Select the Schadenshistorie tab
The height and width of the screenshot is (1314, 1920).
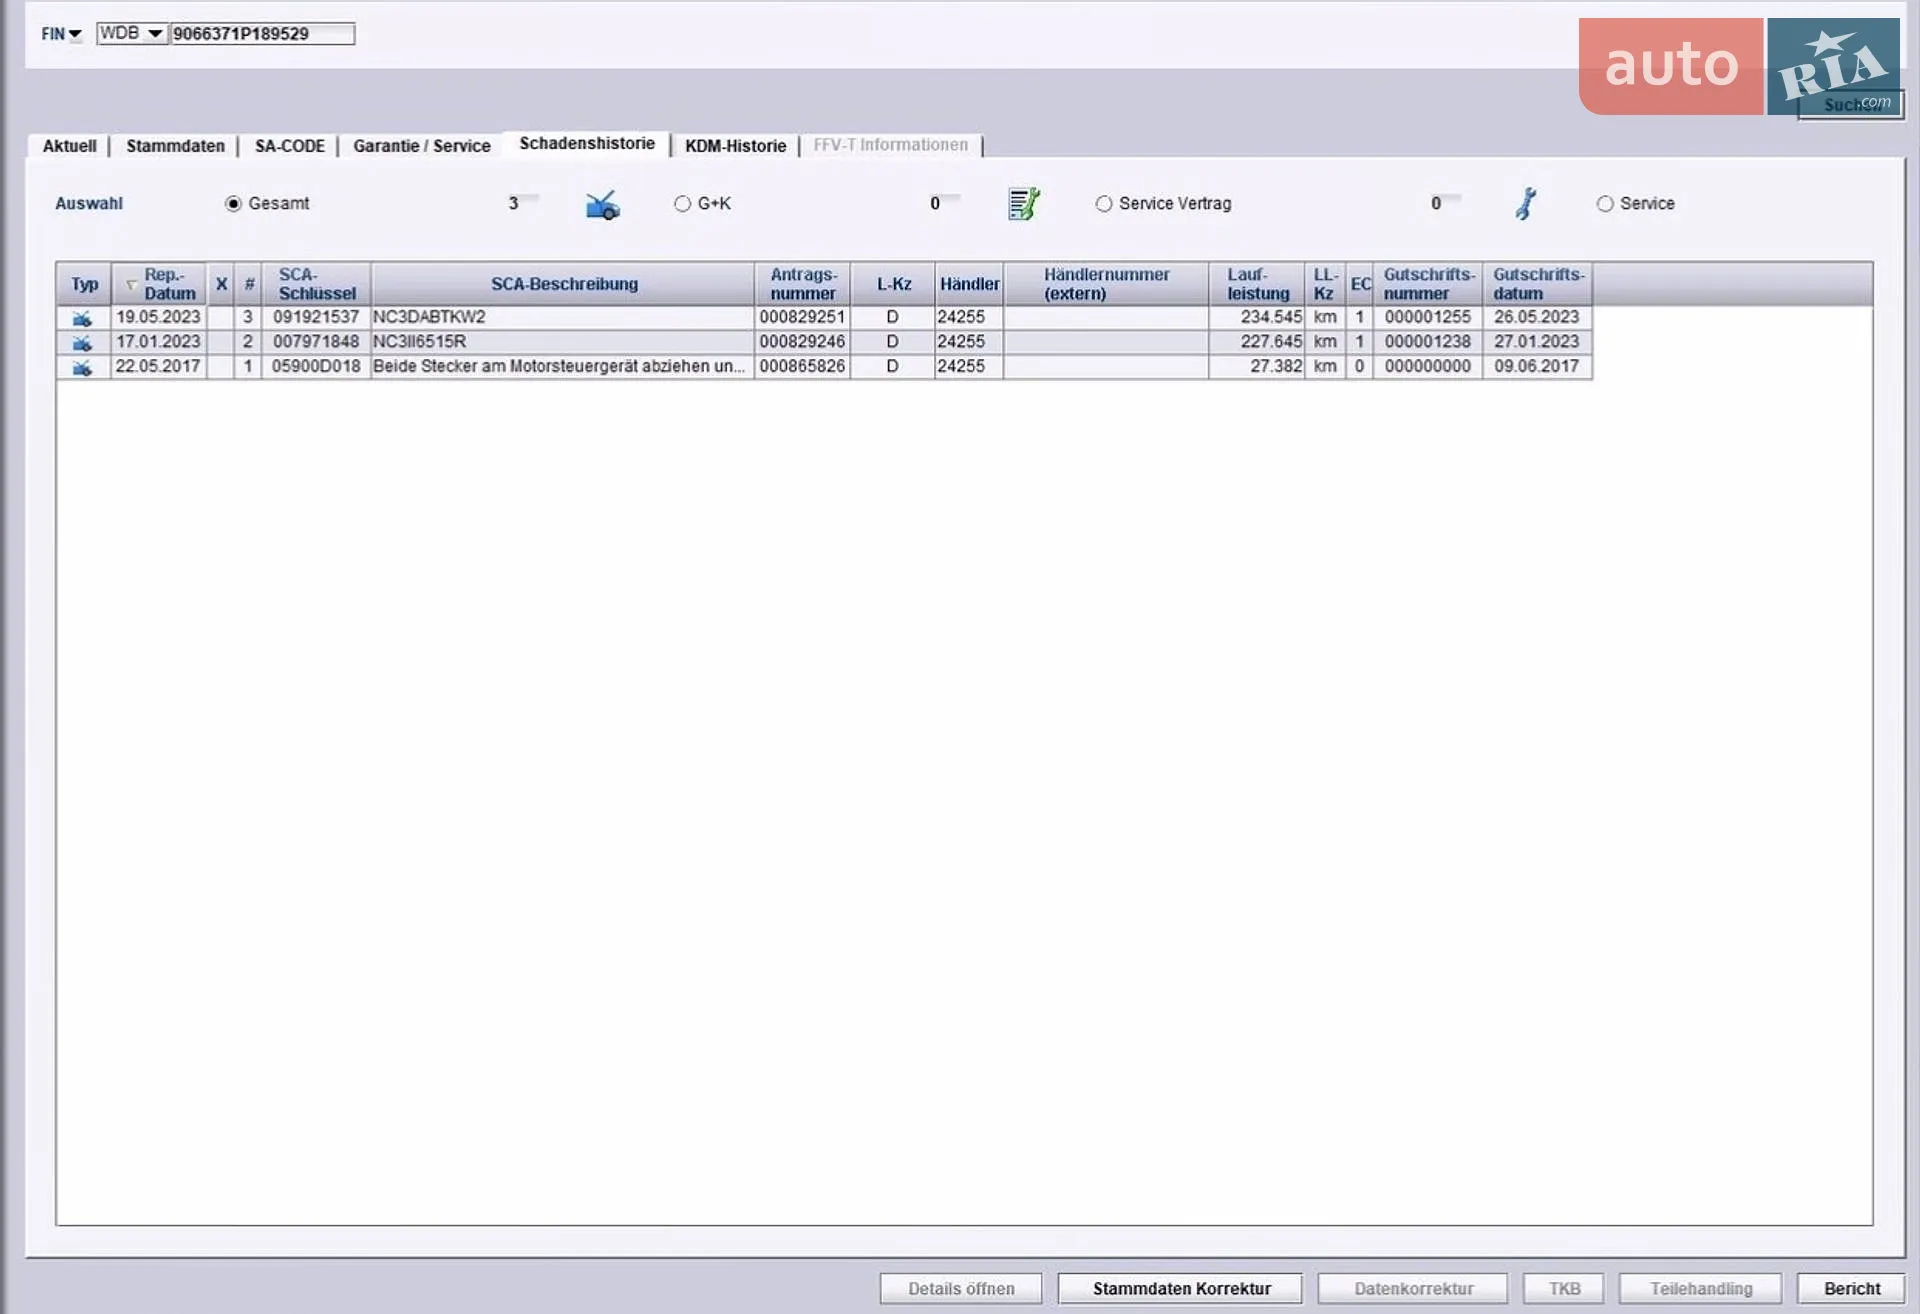tap(587, 144)
